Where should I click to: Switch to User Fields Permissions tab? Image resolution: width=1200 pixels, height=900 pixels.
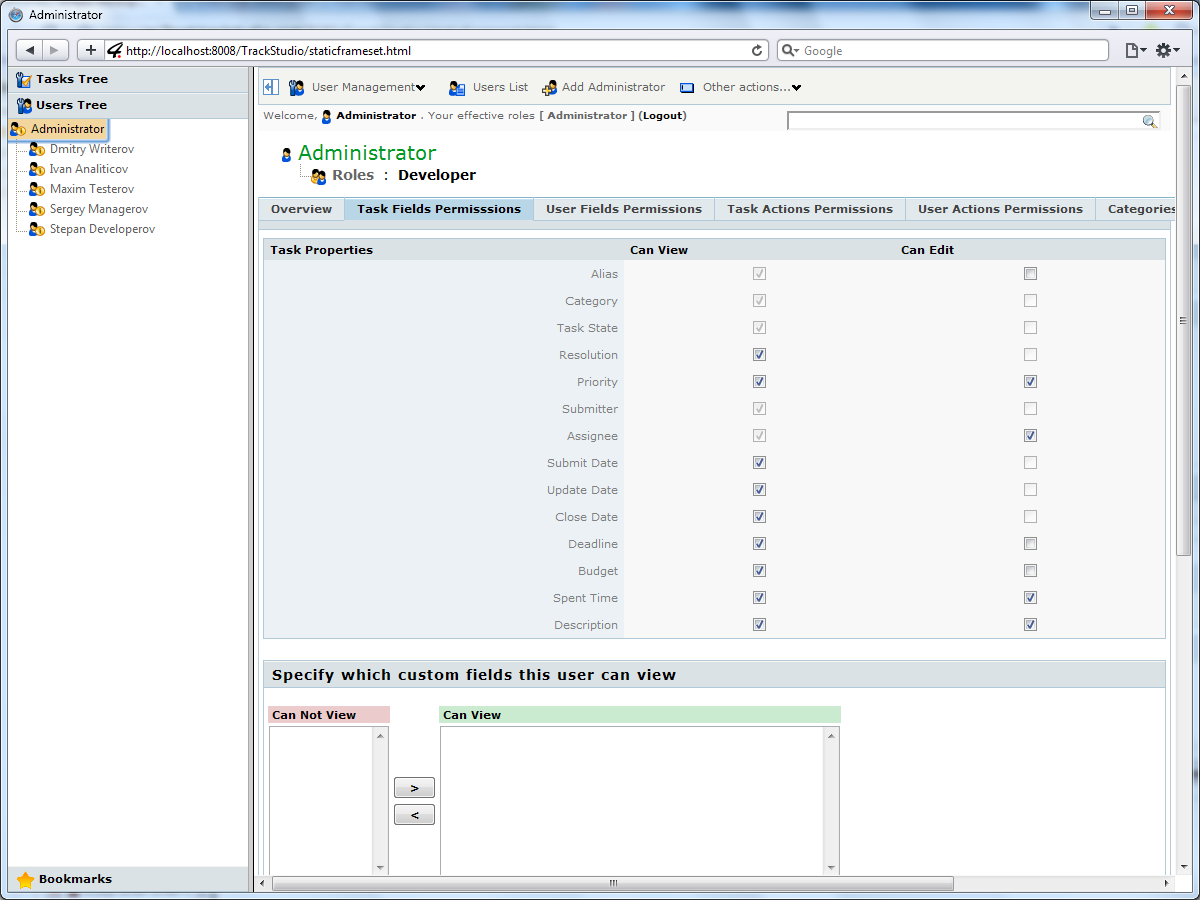coord(623,209)
